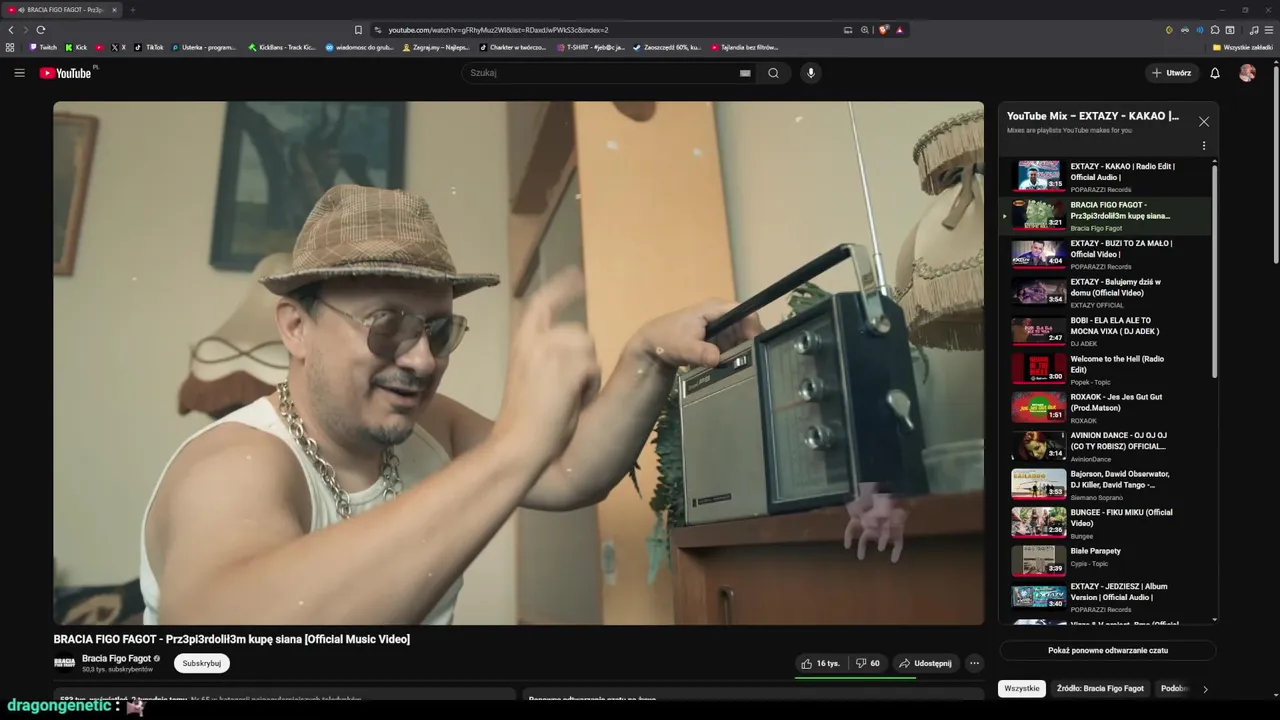Subscribe with the Subskrybuj button
The height and width of the screenshot is (720, 1280).
coord(202,663)
